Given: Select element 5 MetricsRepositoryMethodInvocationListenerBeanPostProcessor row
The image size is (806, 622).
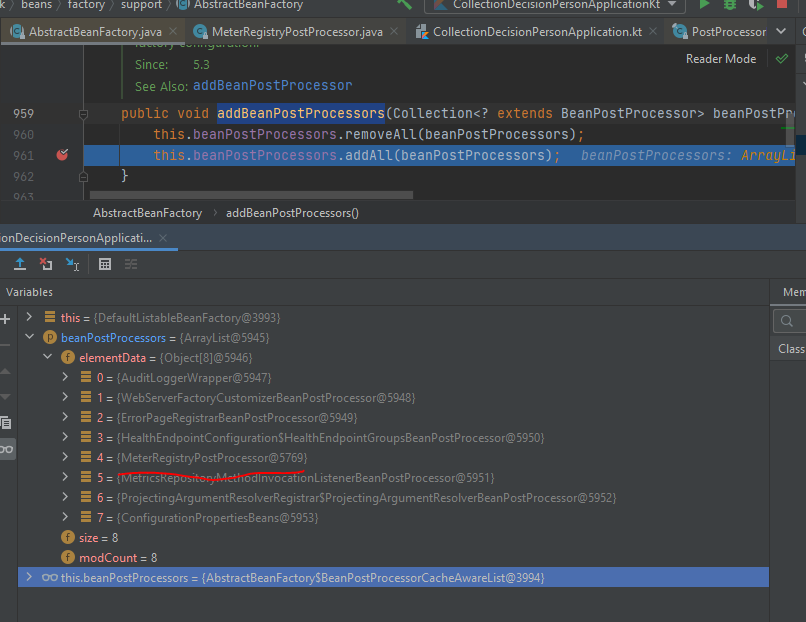Looking at the screenshot, I should point(394,478).
